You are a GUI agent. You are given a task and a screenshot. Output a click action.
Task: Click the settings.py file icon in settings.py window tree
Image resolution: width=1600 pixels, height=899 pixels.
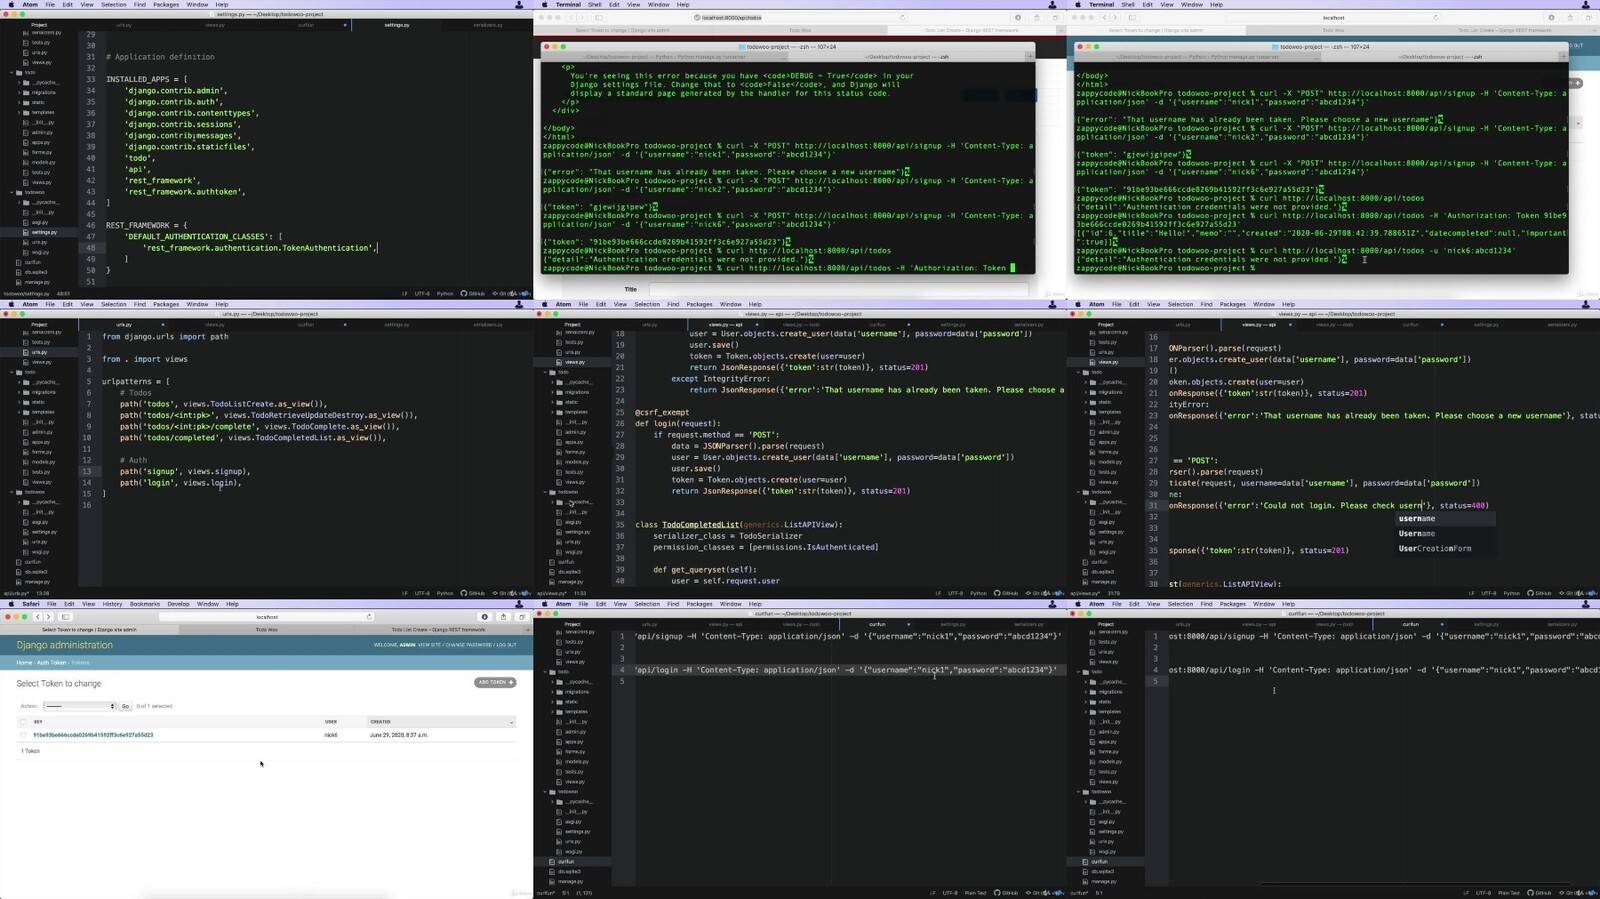(x=27, y=232)
